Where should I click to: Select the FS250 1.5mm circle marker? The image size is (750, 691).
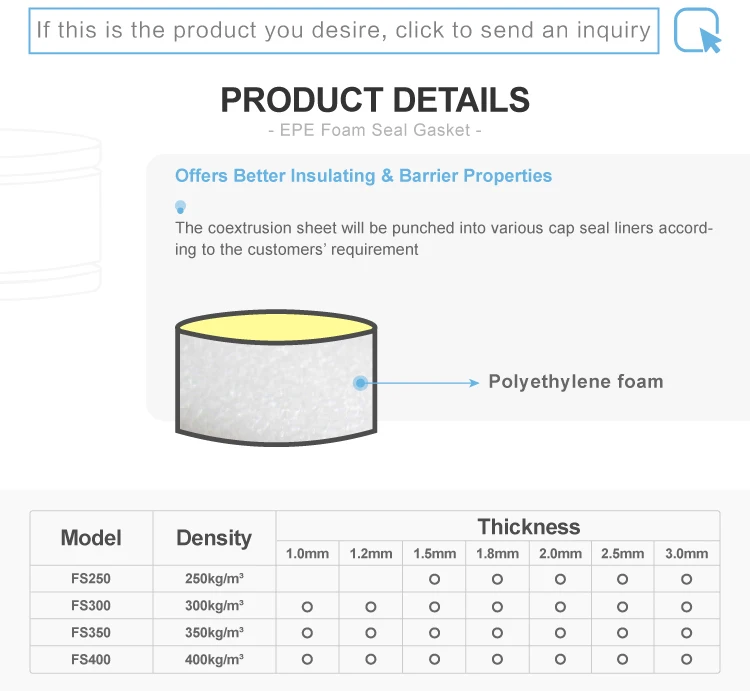[x=434, y=579]
